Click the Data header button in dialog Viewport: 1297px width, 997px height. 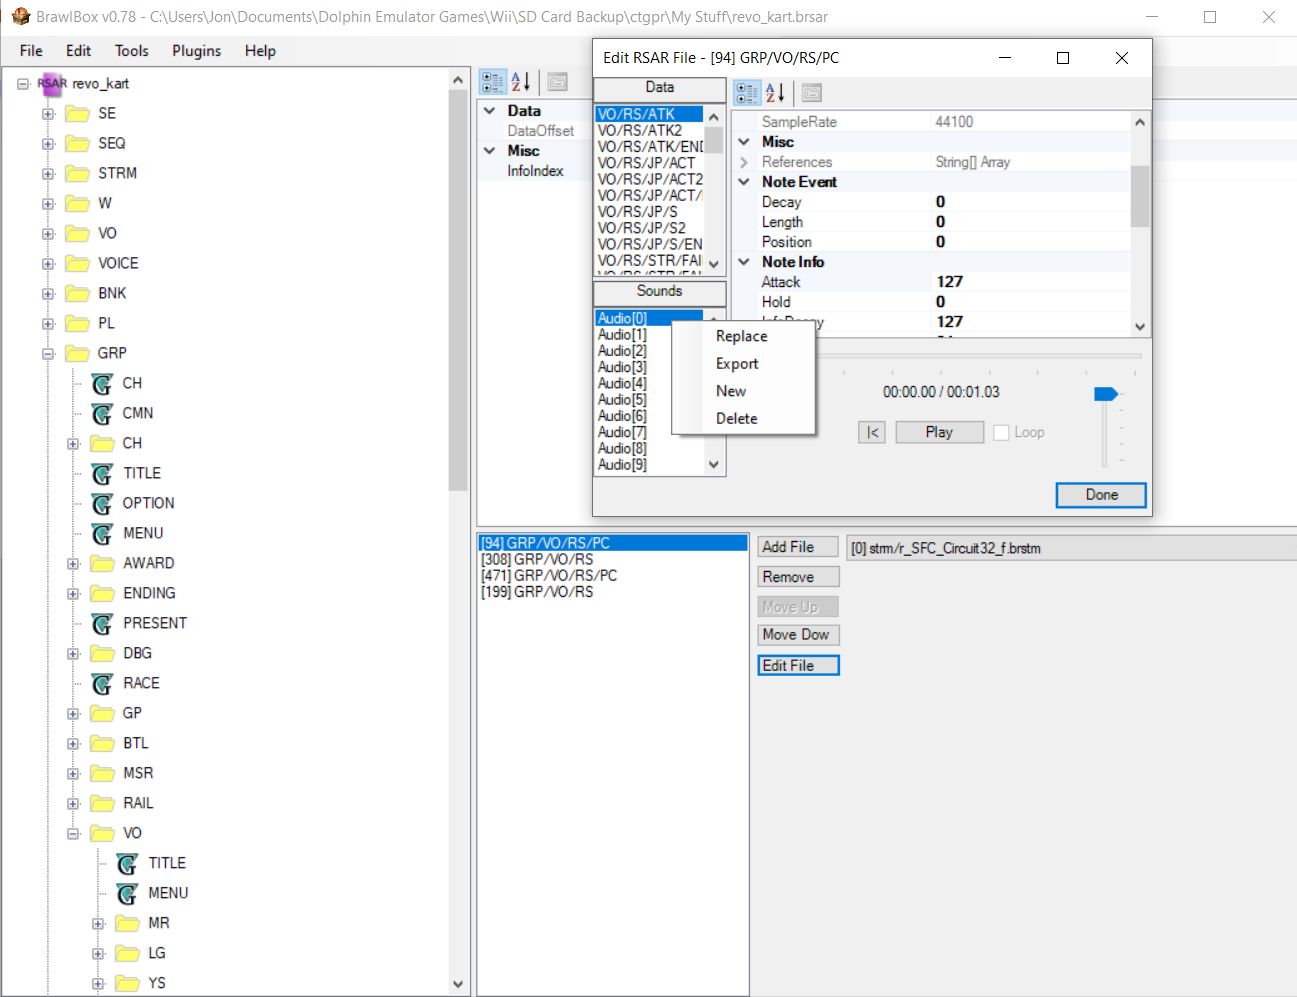point(659,89)
